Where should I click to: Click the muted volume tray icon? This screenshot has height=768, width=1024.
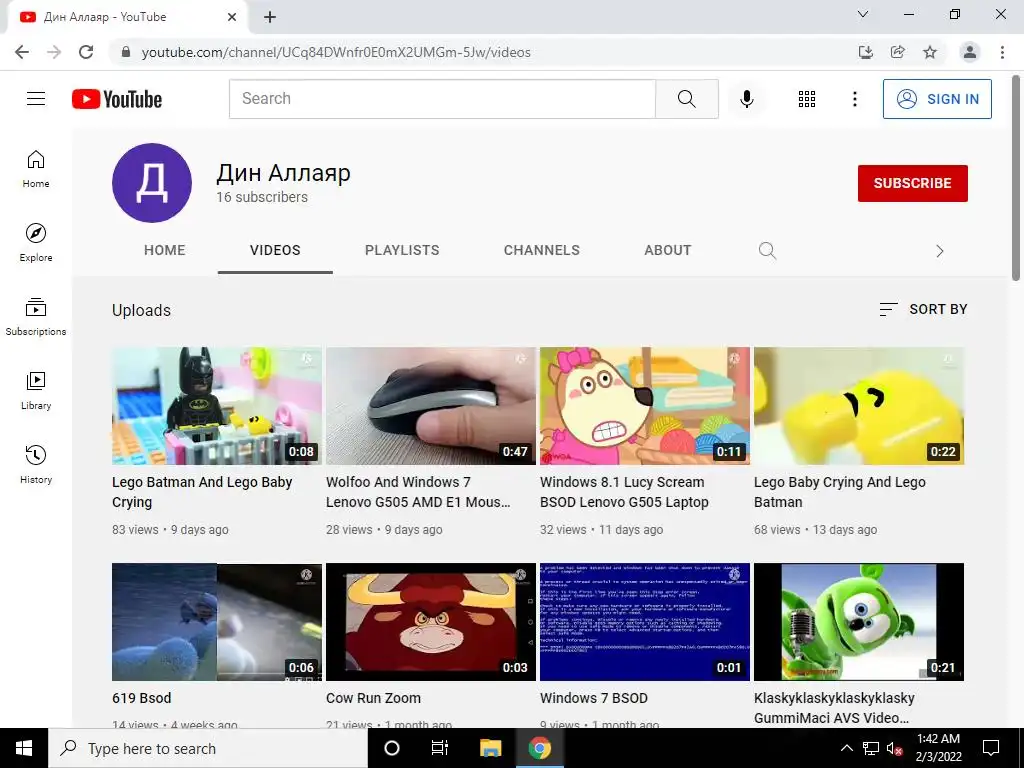(895, 748)
